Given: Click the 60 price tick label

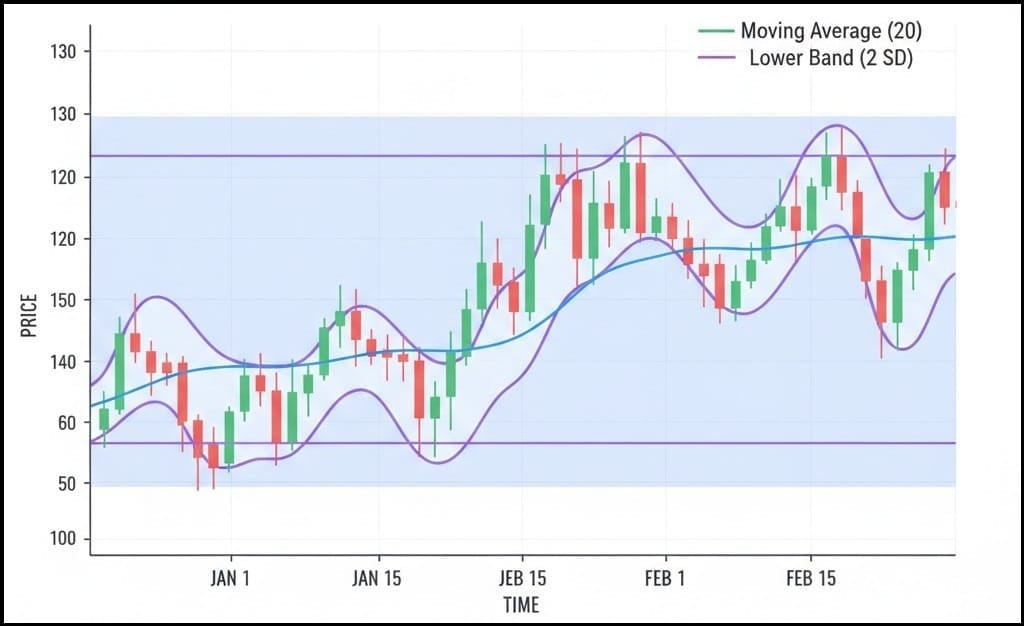Looking at the screenshot, I should tap(67, 423).
